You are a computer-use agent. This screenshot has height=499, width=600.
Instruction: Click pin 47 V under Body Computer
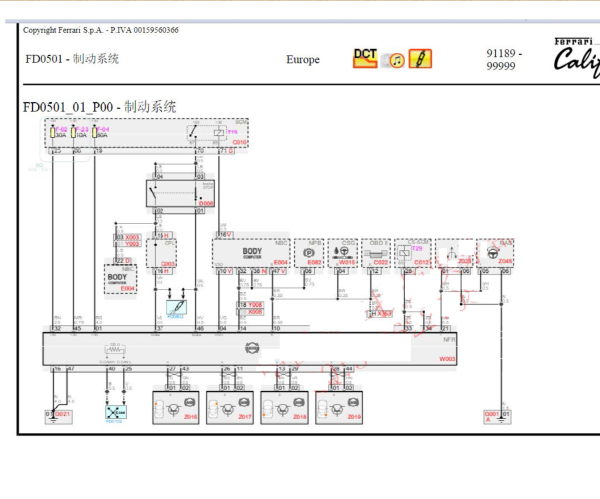278,271
